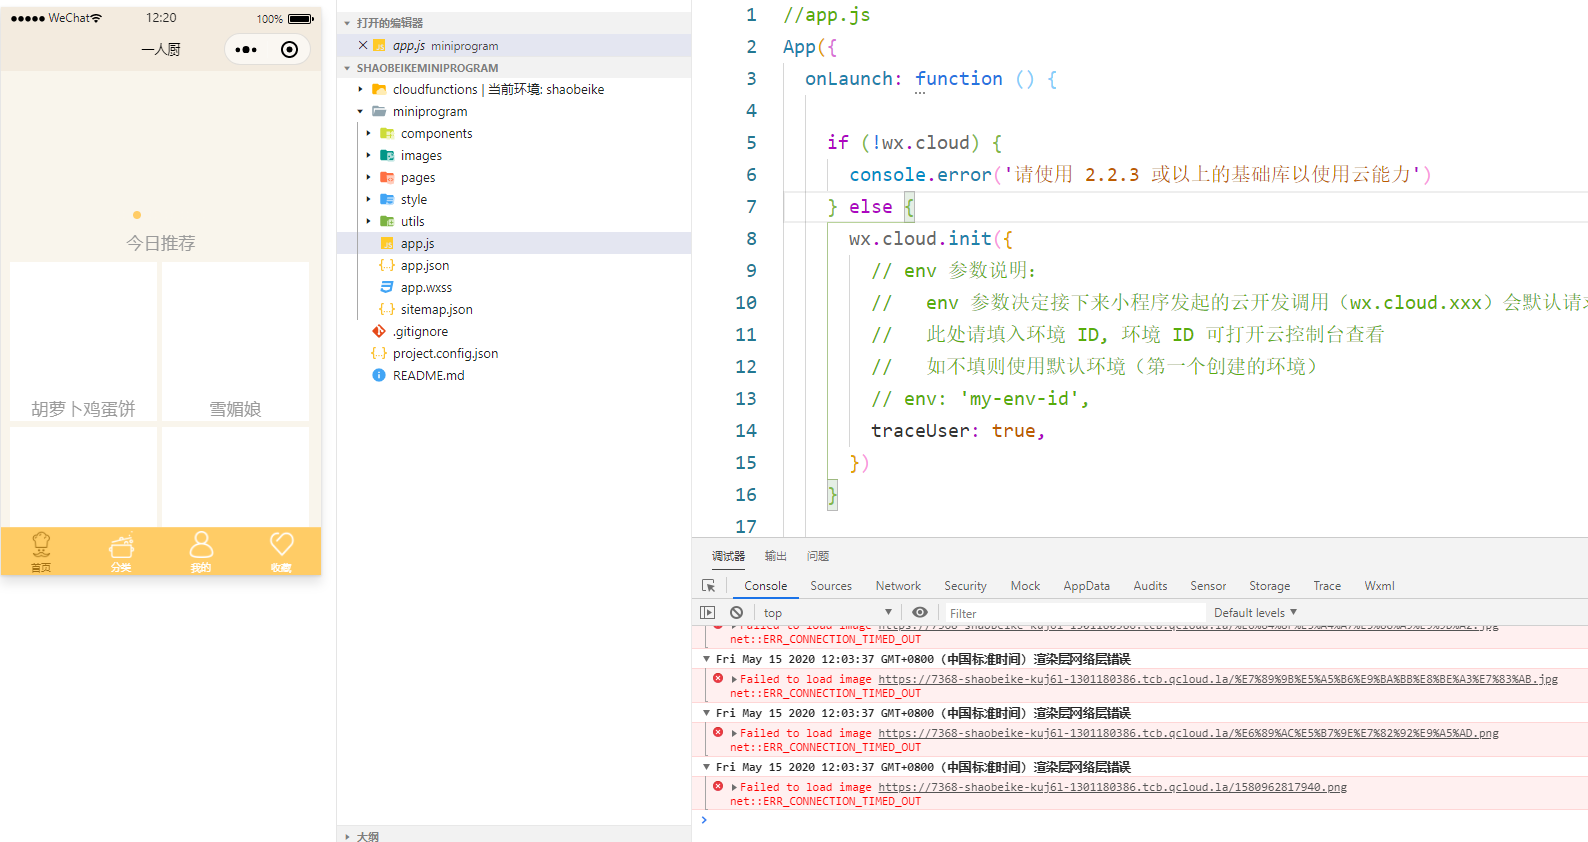Toggle the console live expression eye
Image resolution: width=1588 pixels, height=842 pixels.
pos(920,612)
